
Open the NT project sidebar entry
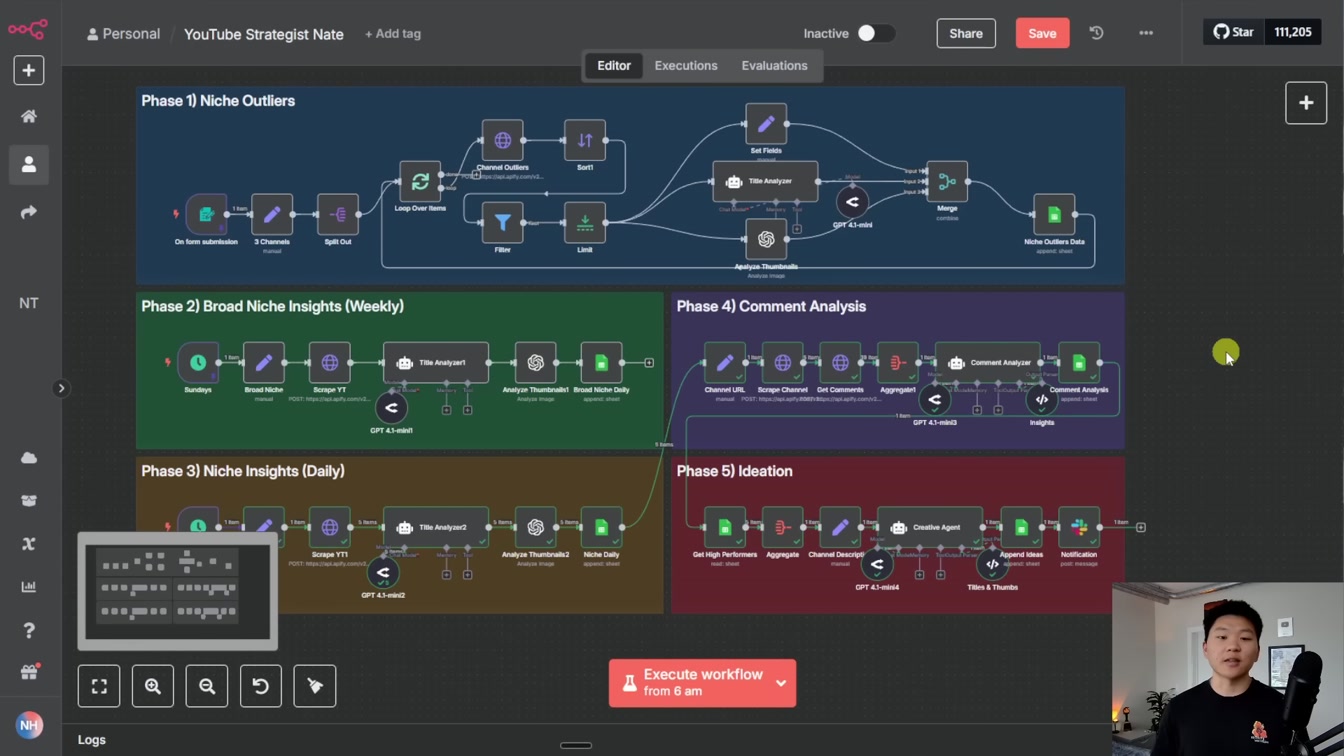pyautogui.click(x=29, y=303)
